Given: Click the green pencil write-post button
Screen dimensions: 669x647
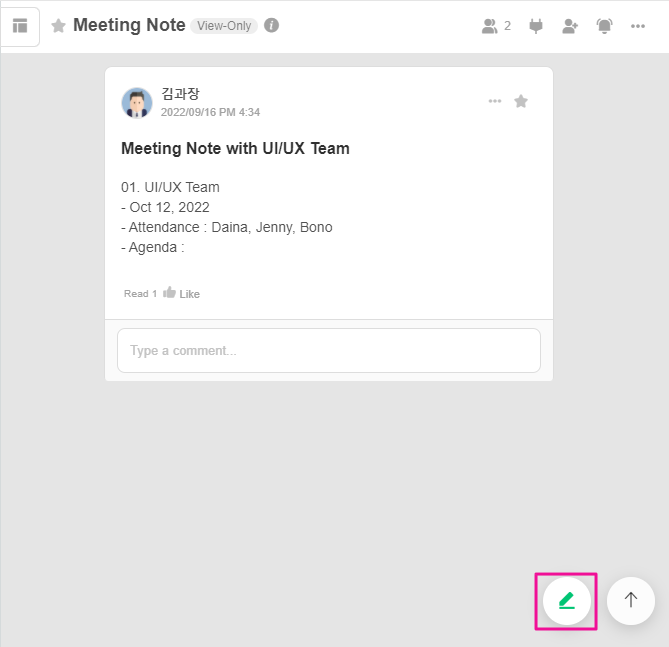Looking at the screenshot, I should tap(567, 600).
